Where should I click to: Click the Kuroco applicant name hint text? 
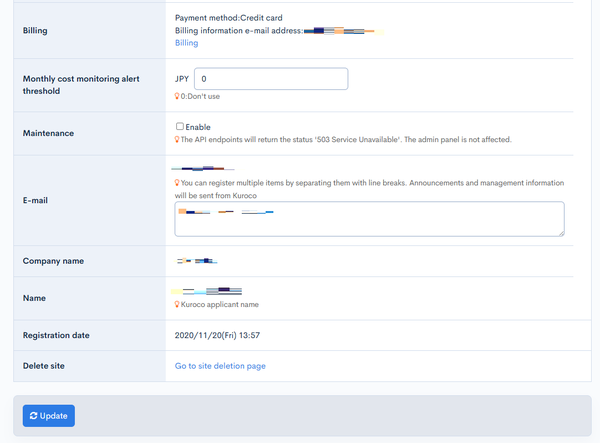click(x=220, y=305)
